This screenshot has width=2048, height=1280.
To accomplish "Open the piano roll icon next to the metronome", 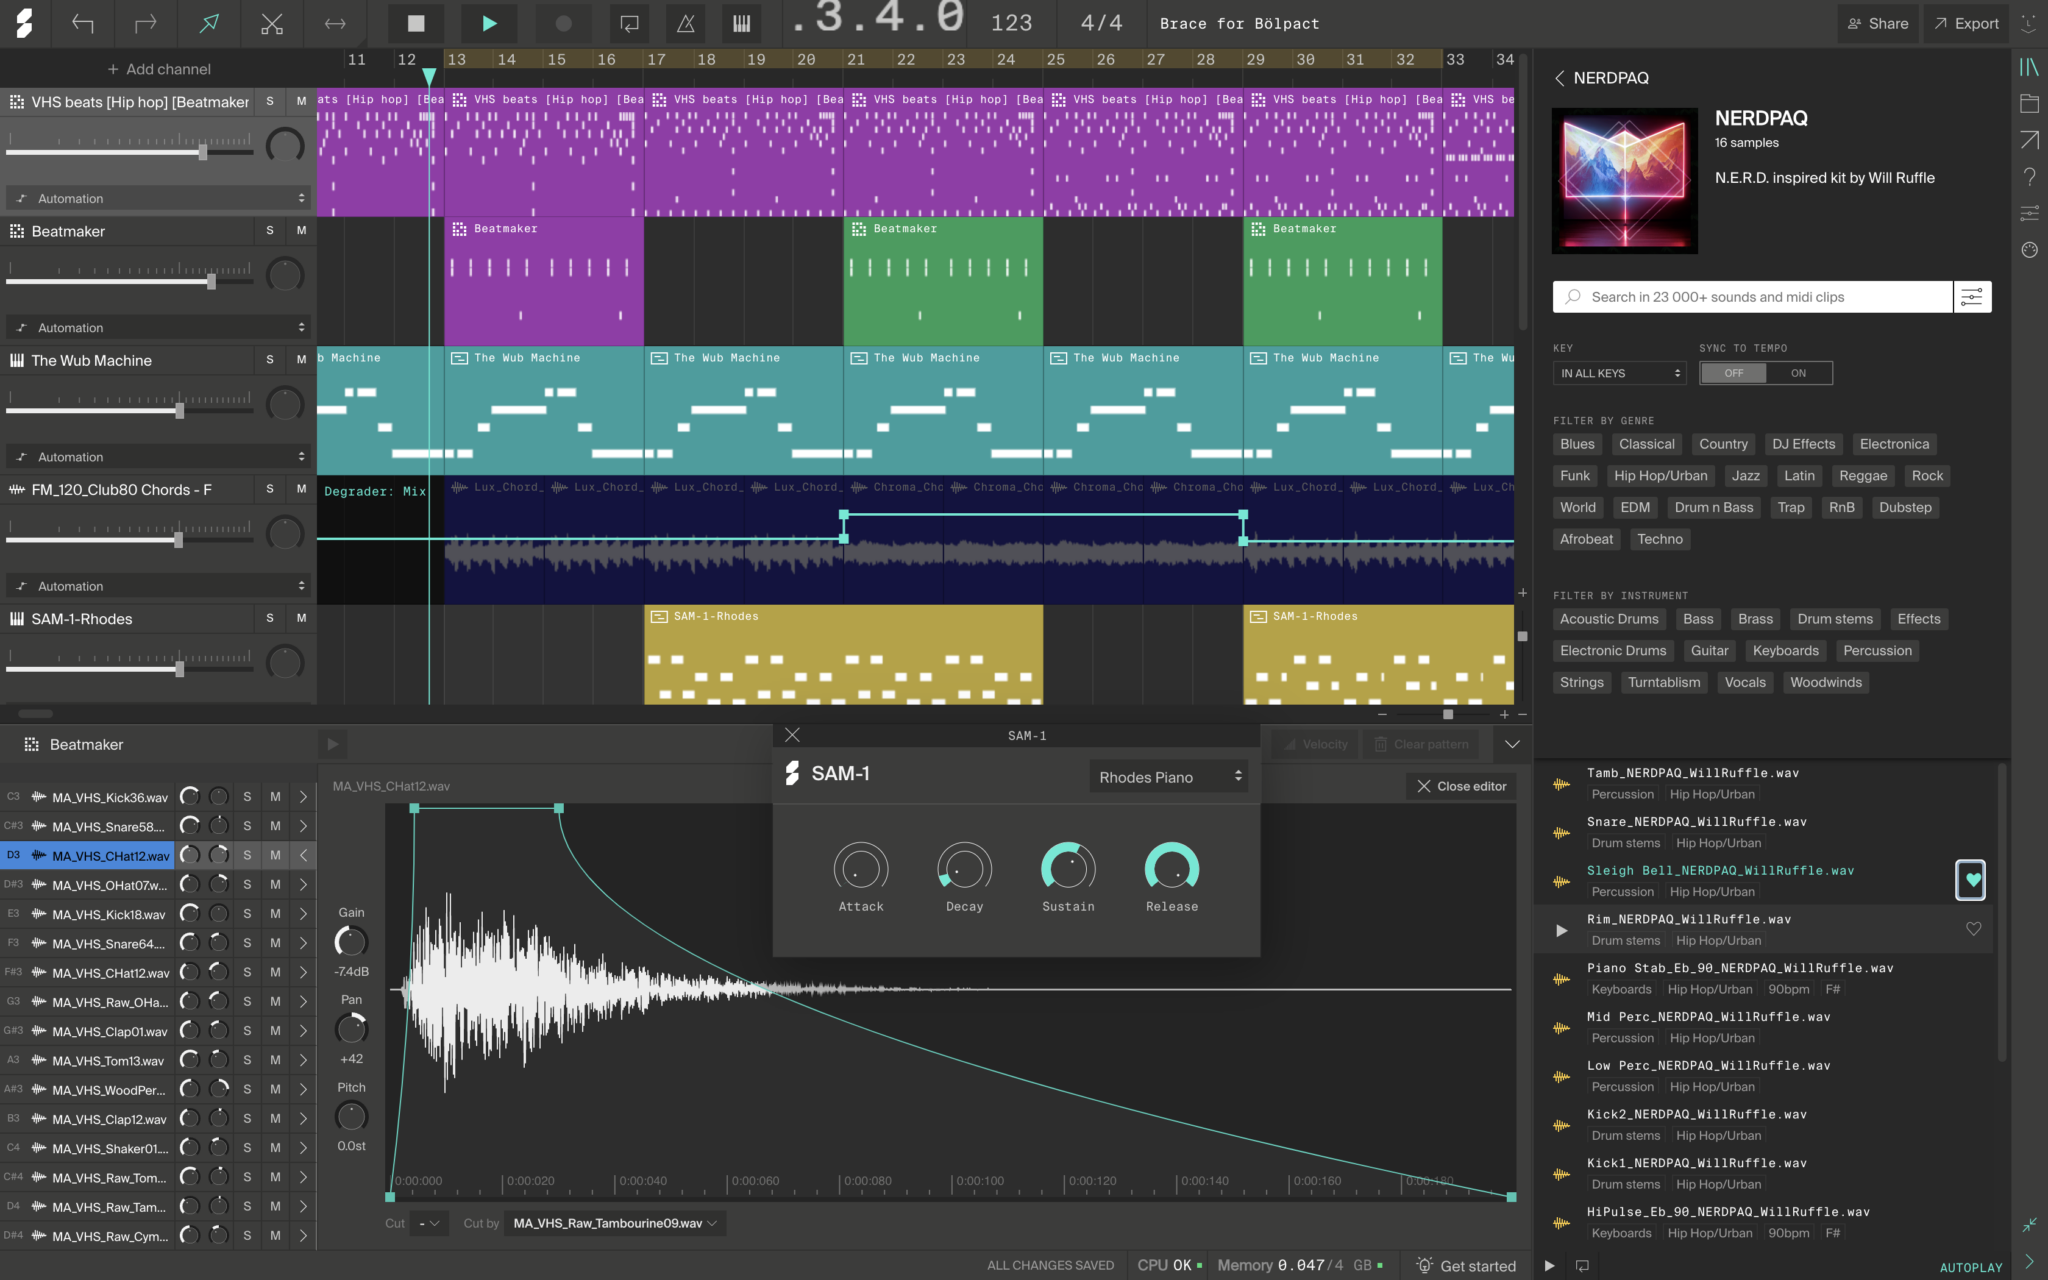I will click(741, 23).
